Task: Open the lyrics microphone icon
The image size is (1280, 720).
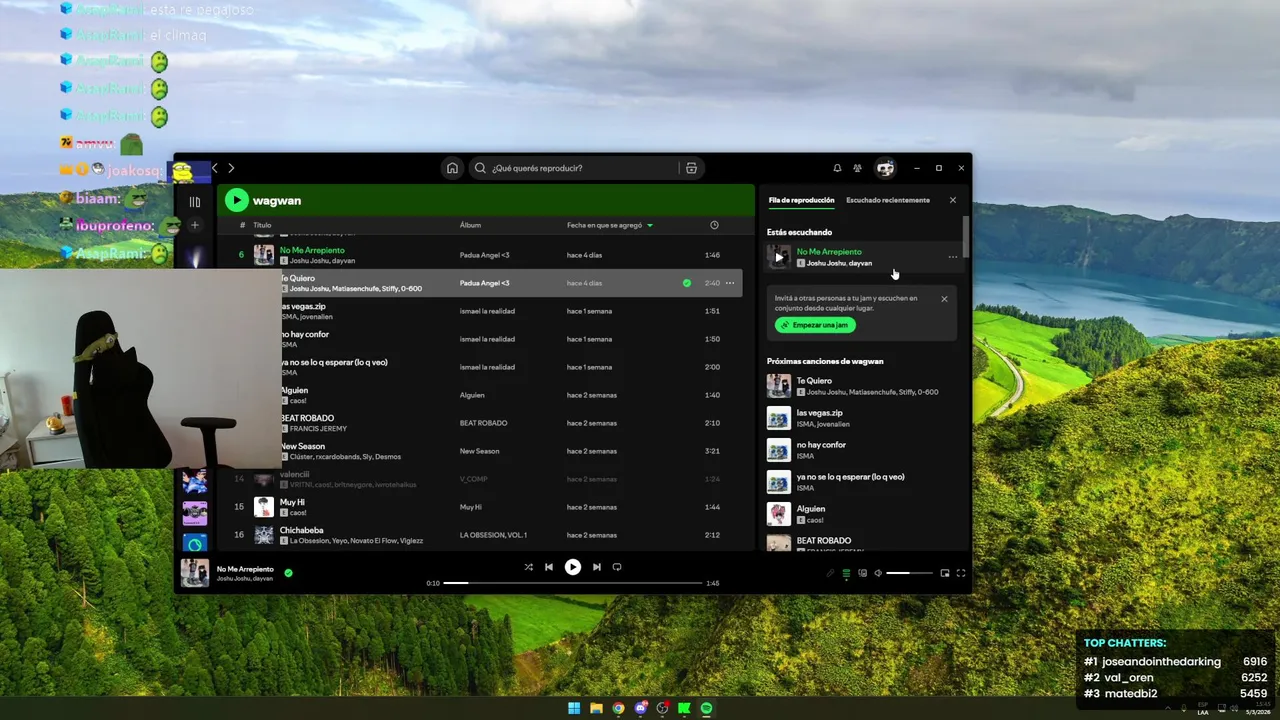Action: (830, 573)
